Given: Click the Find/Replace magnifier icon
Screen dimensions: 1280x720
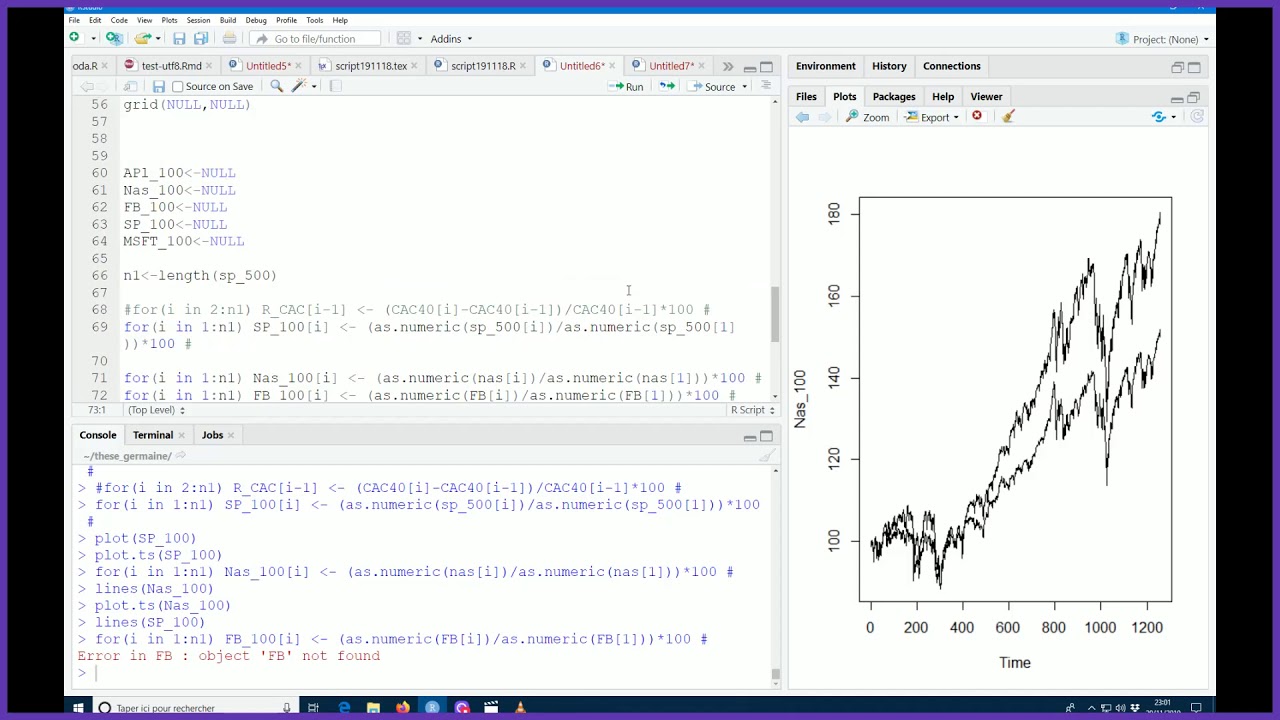Looking at the screenshot, I should pos(277,86).
